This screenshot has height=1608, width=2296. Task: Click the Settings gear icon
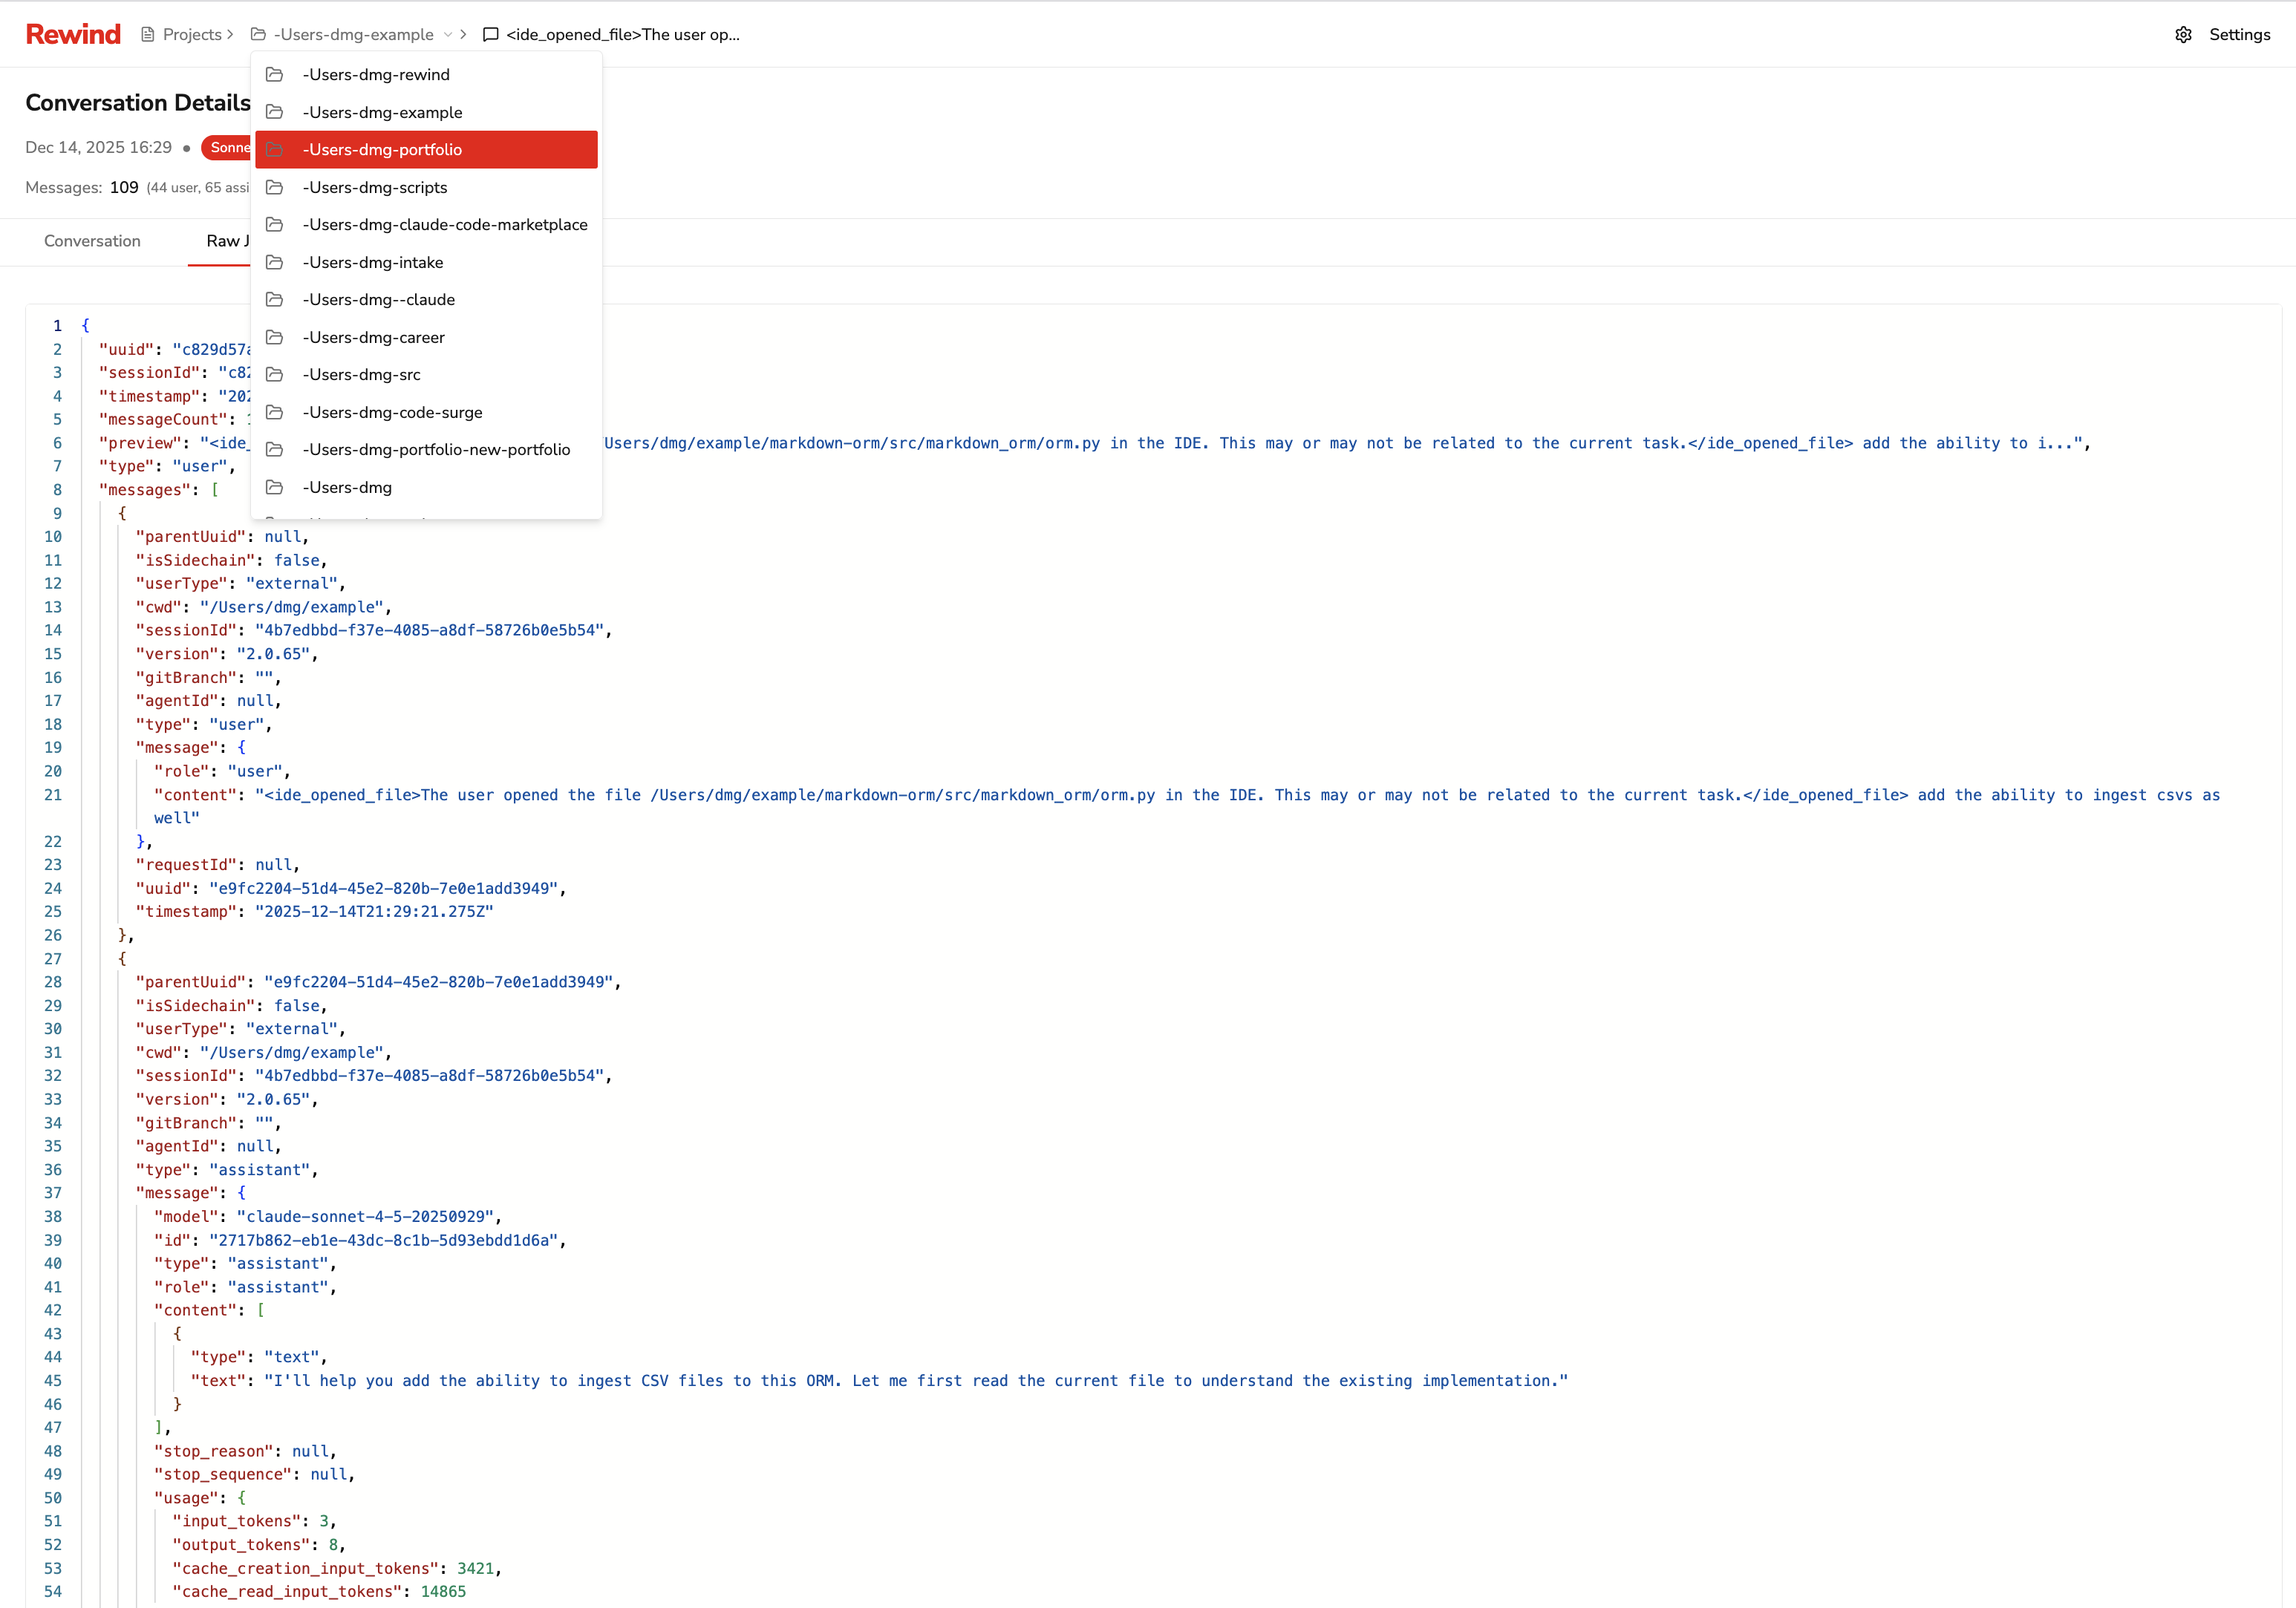coord(2183,33)
